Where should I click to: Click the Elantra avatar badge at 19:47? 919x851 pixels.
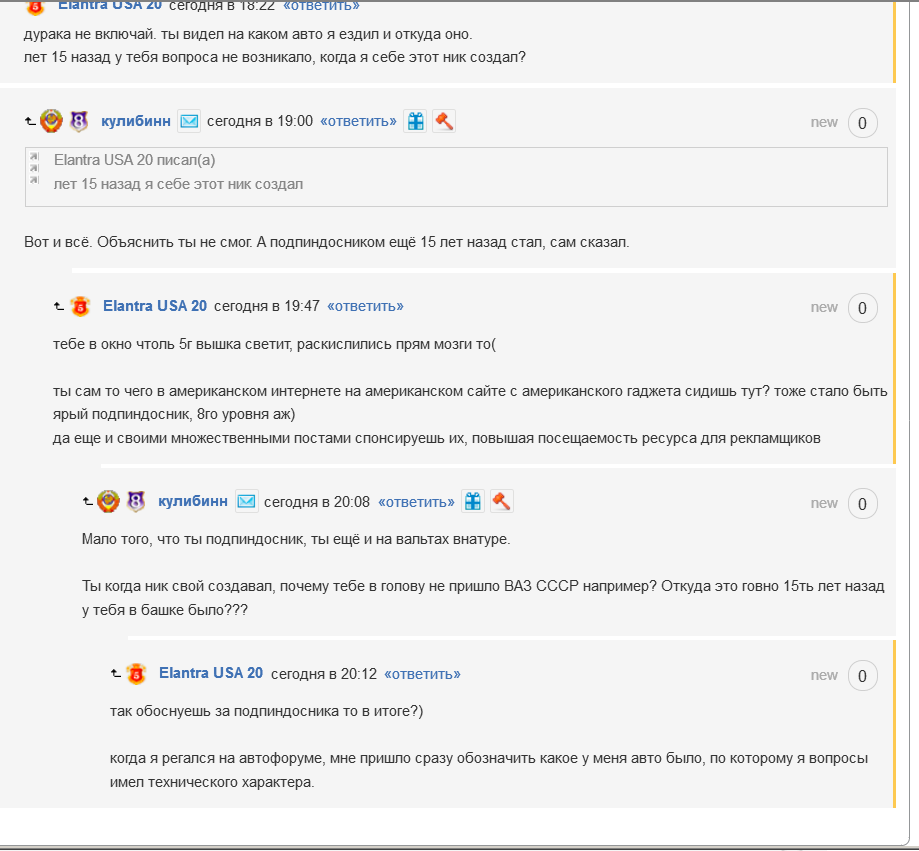[80, 307]
